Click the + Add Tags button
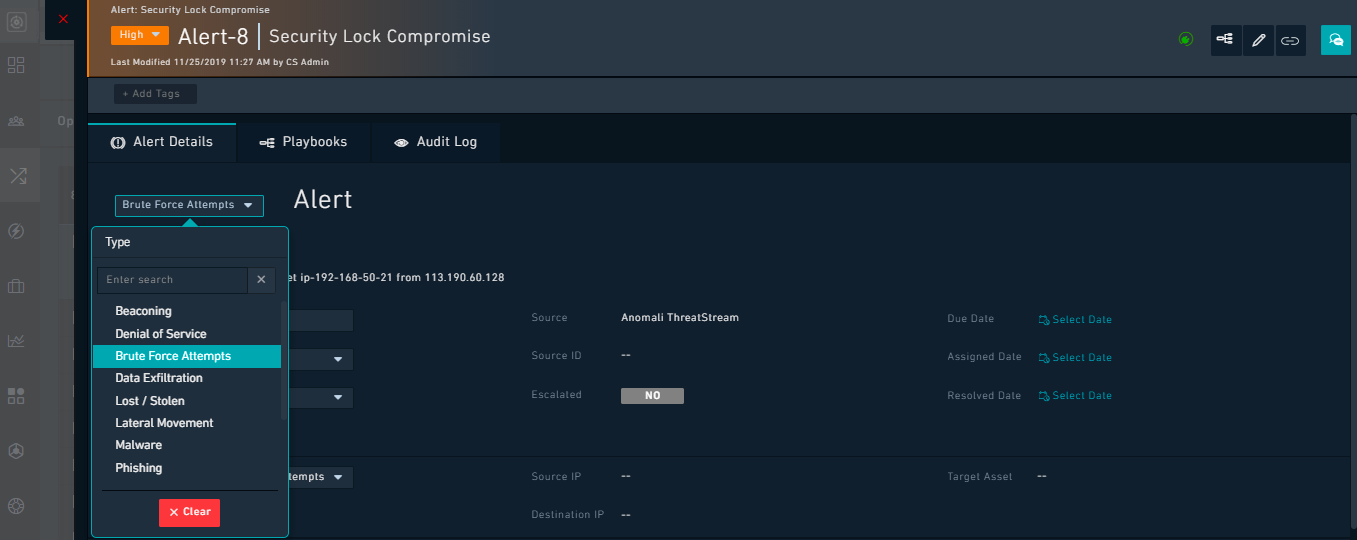Image resolution: width=1357 pixels, height=540 pixels. click(x=155, y=94)
